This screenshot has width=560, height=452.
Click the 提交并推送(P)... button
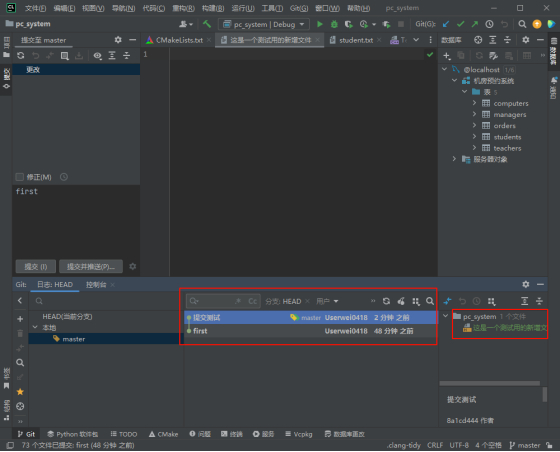[91, 267]
